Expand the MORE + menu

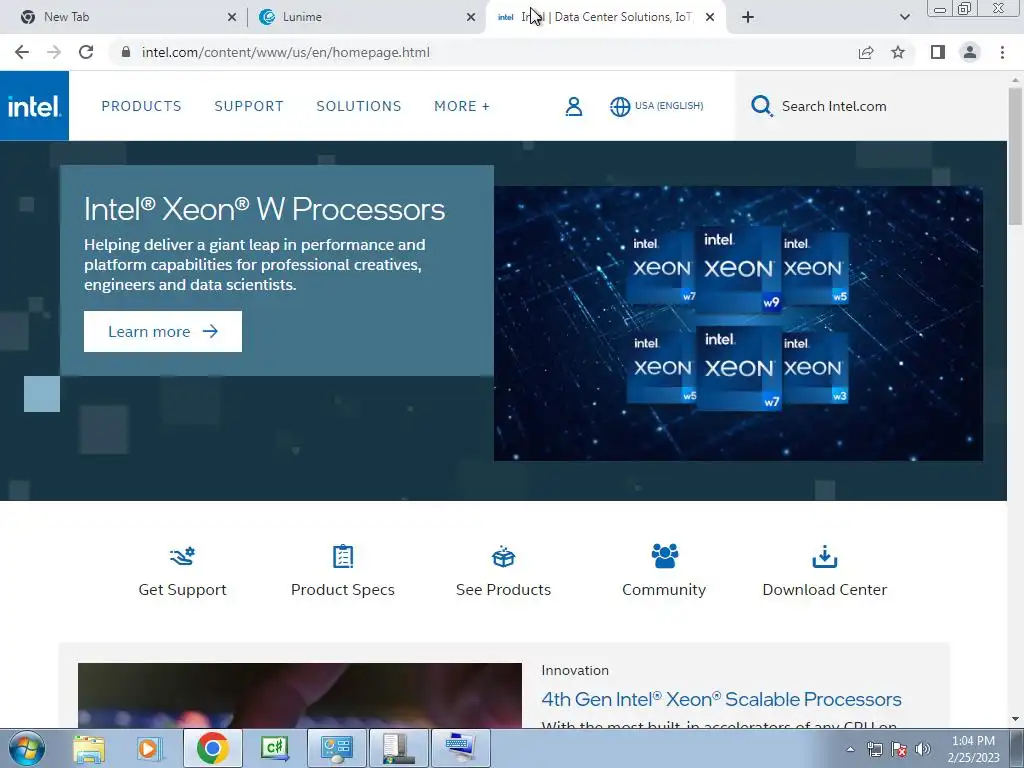(x=462, y=106)
